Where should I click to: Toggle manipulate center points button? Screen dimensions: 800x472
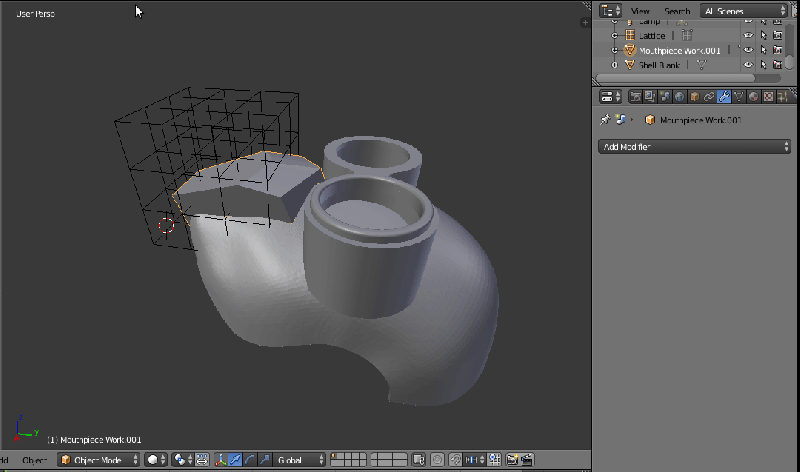(x=202, y=460)
